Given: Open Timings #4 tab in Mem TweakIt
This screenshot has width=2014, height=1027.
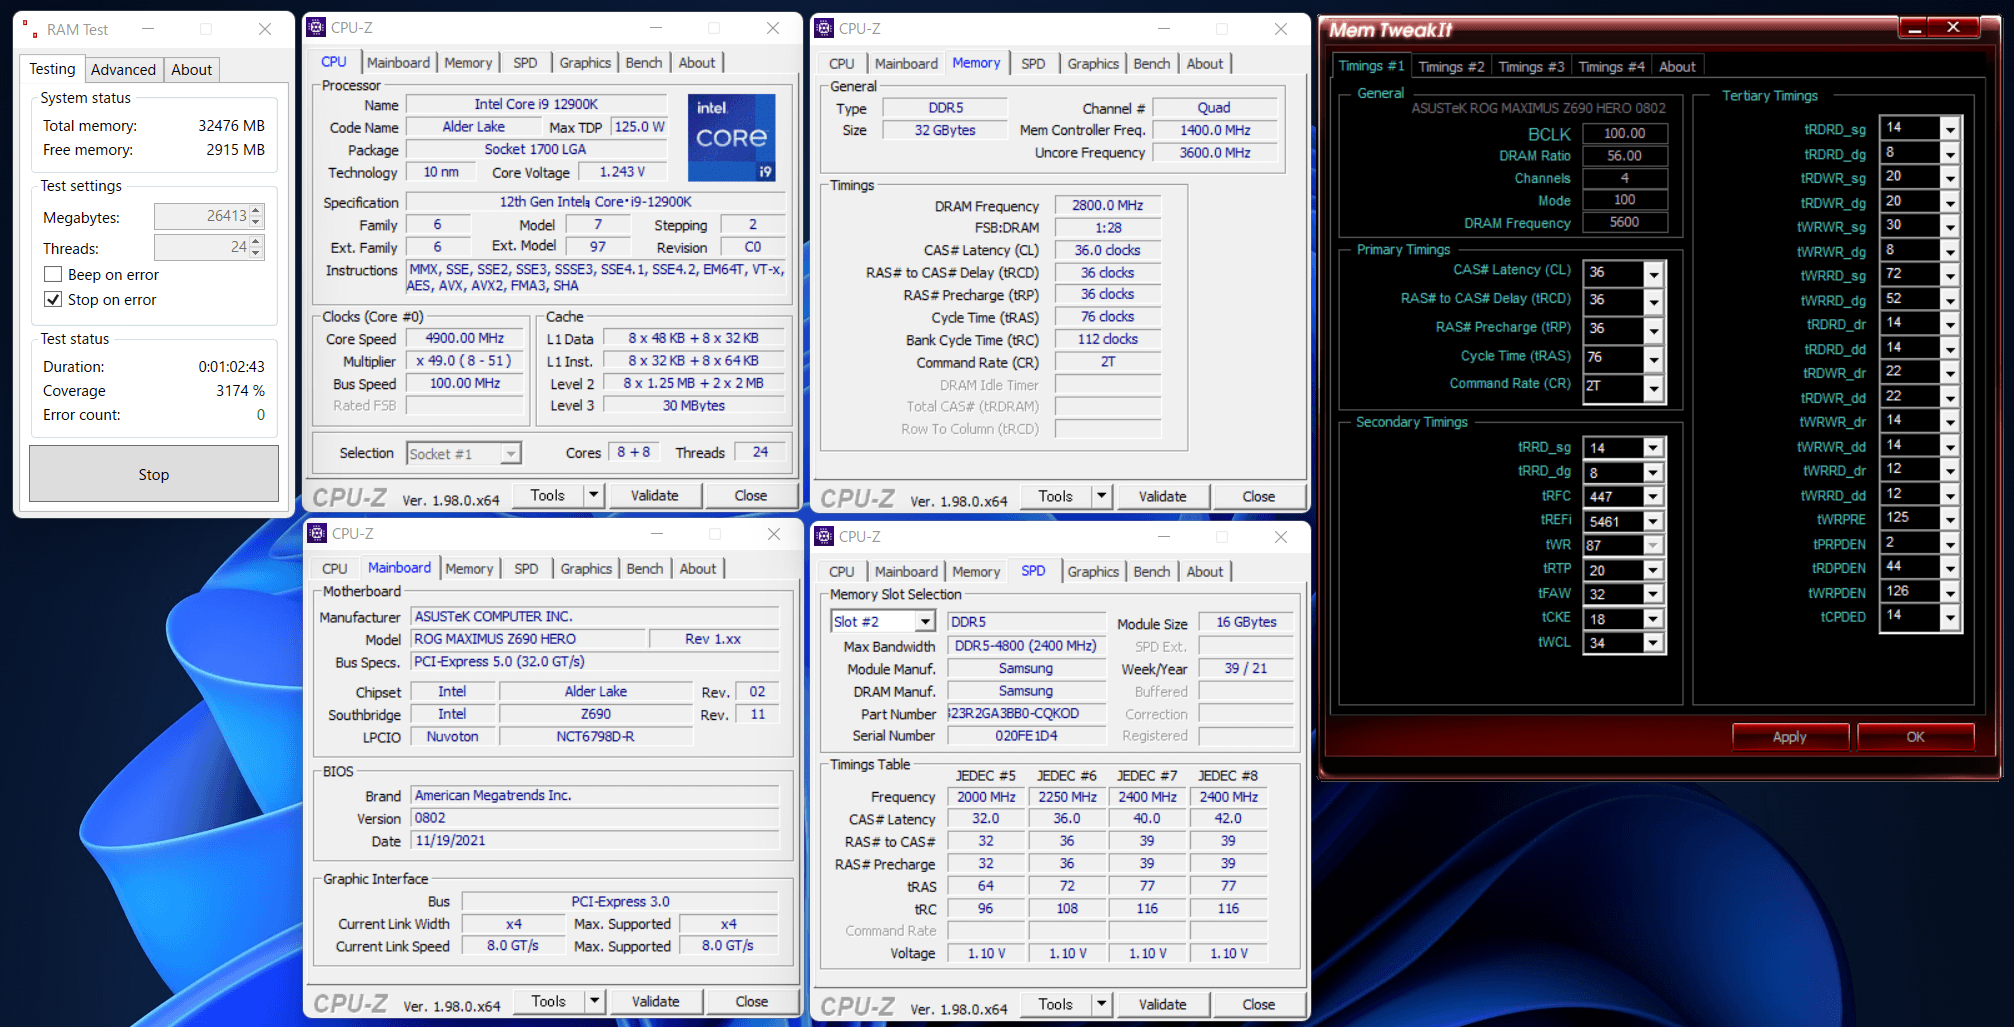Looking at the screenshot, I should 1610,66.
